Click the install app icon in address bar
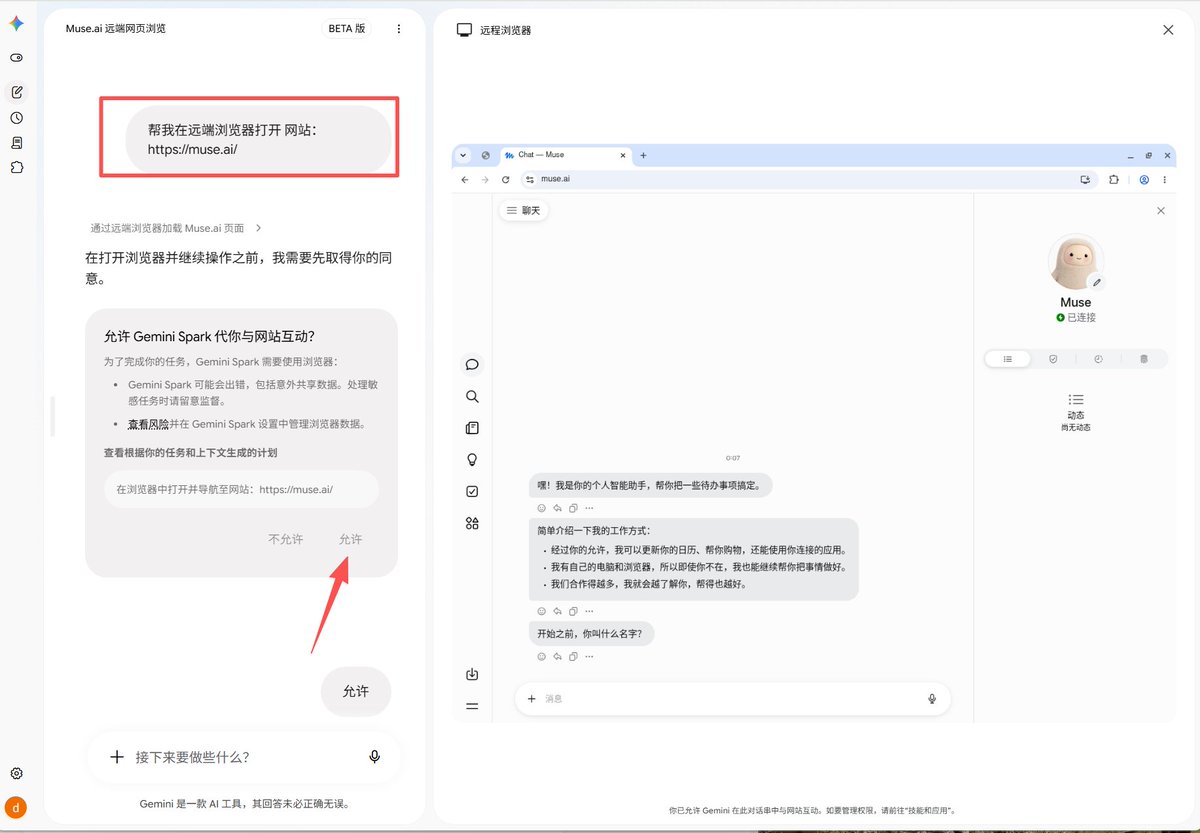Viewport: 1200px width, 833px height. pos(1085,179)
